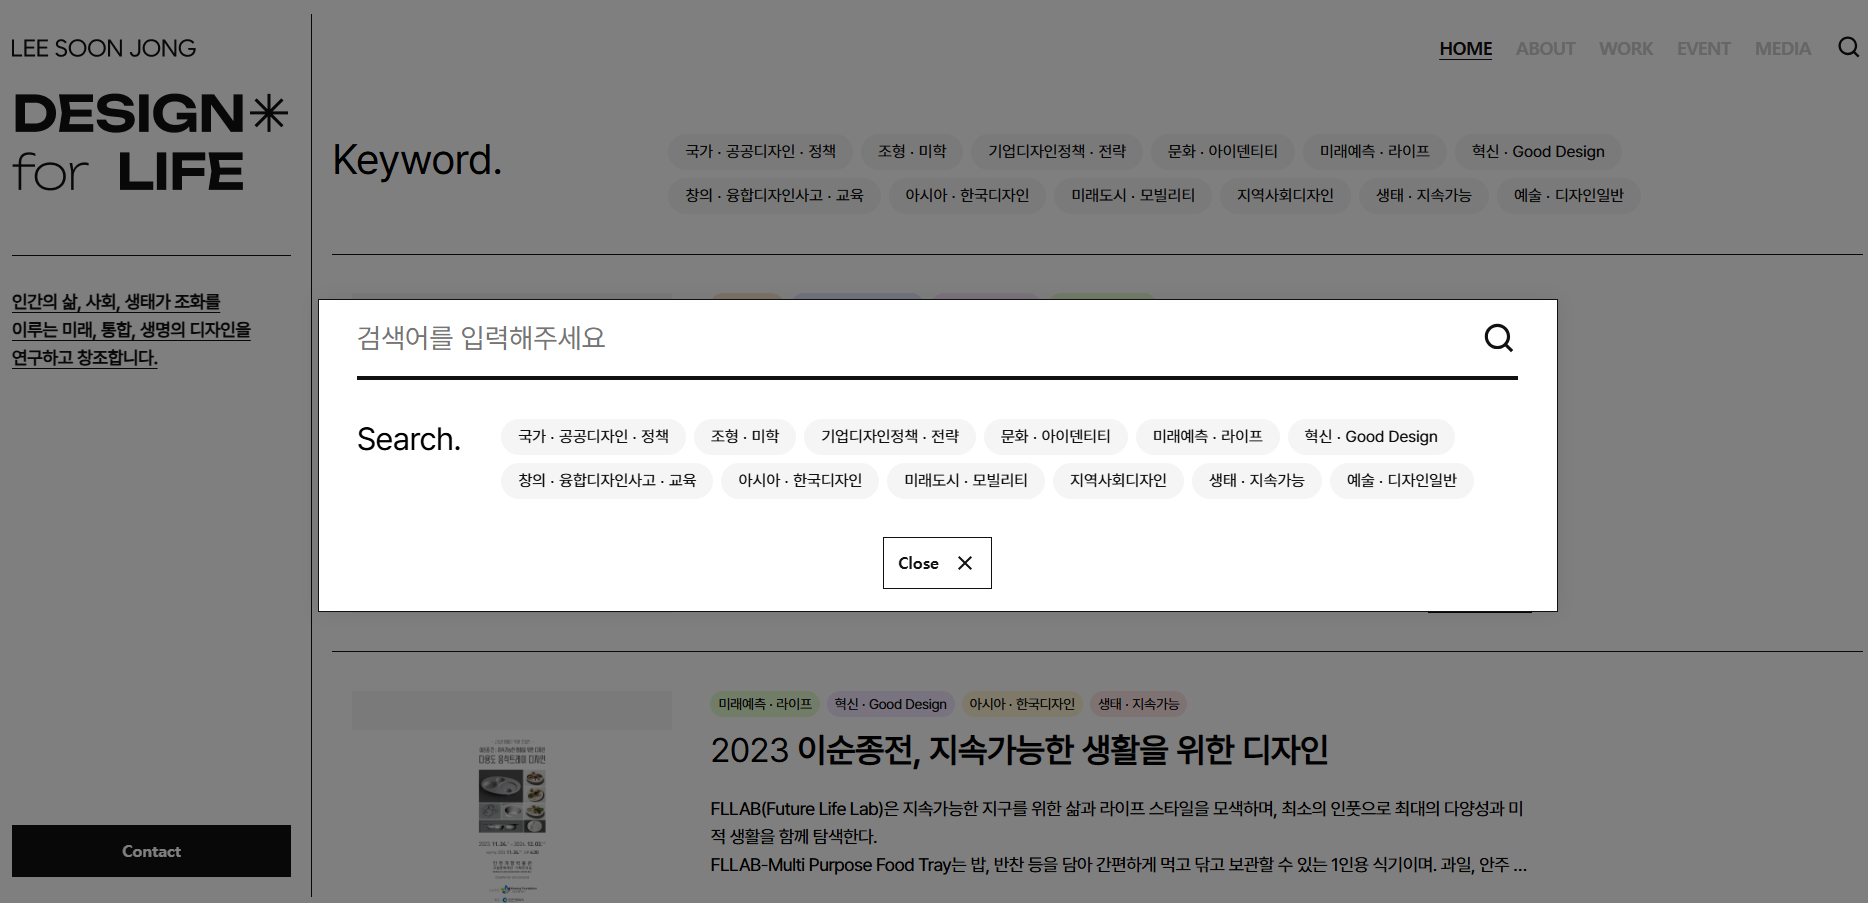Open the MEDIA menu item

[x=1782, y=49]
